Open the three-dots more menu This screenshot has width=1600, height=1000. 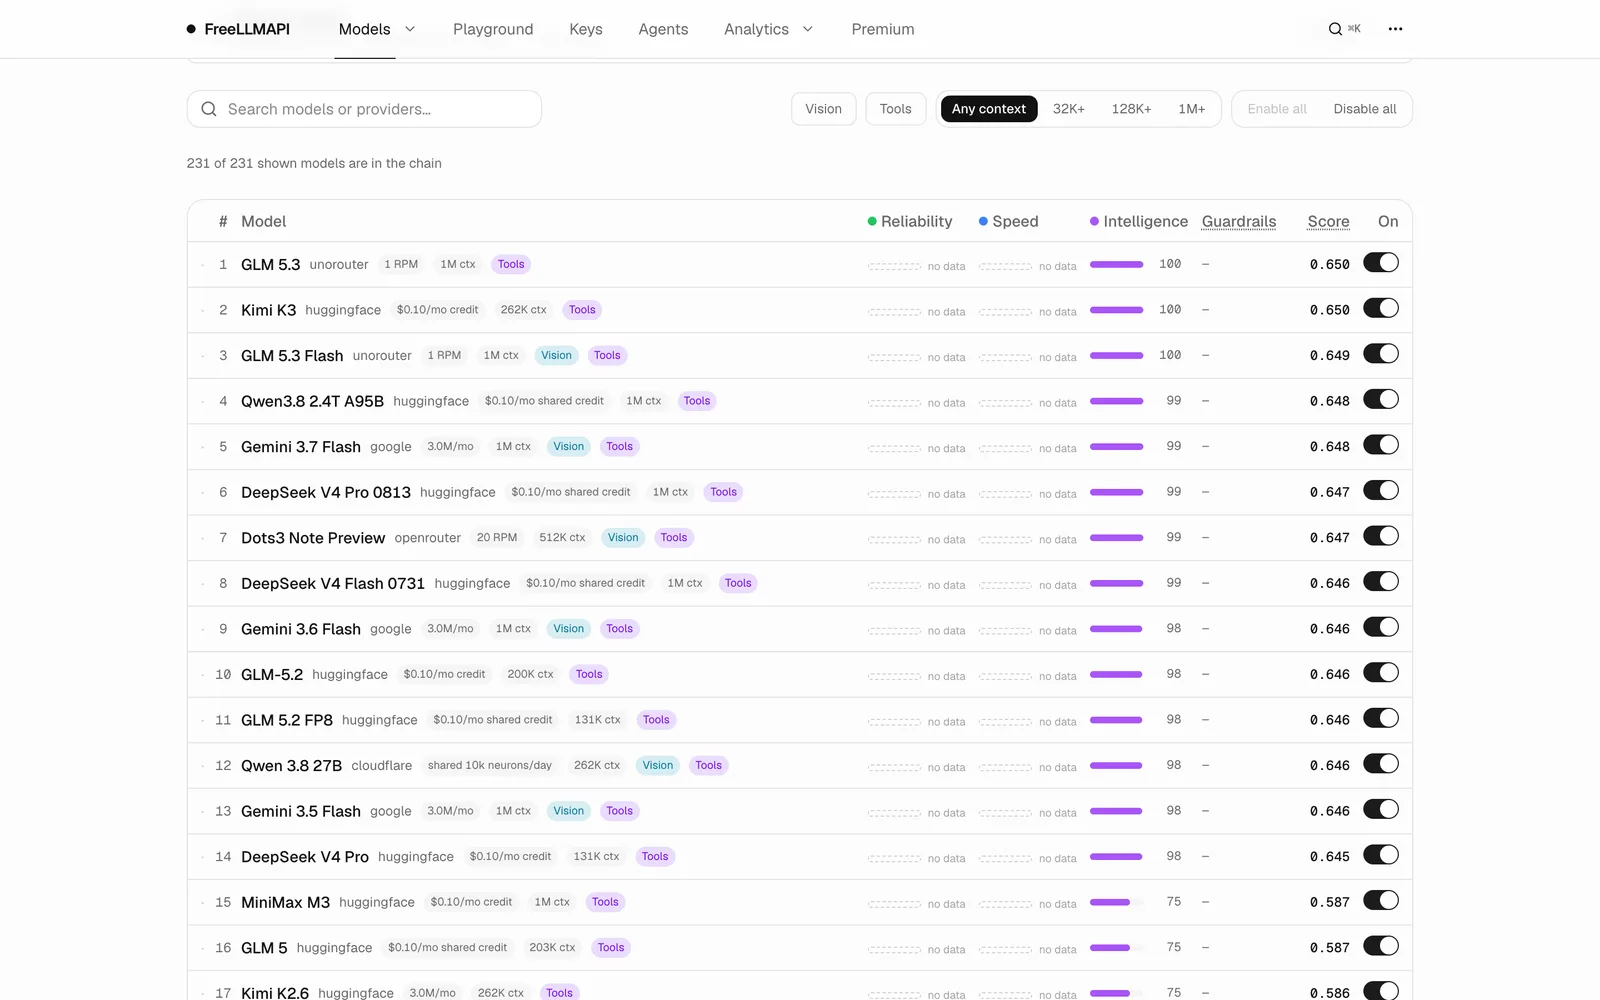point(1395,29)
